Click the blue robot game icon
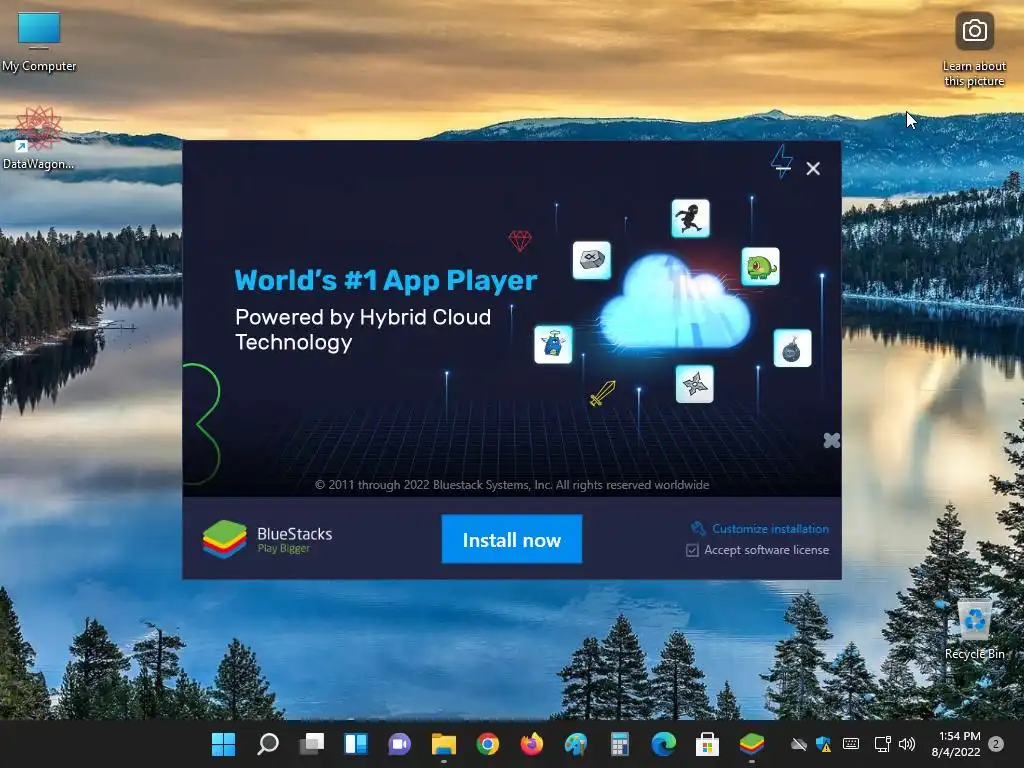The height and width of the screenshot is (768, 1024). (x=553, y=344)
